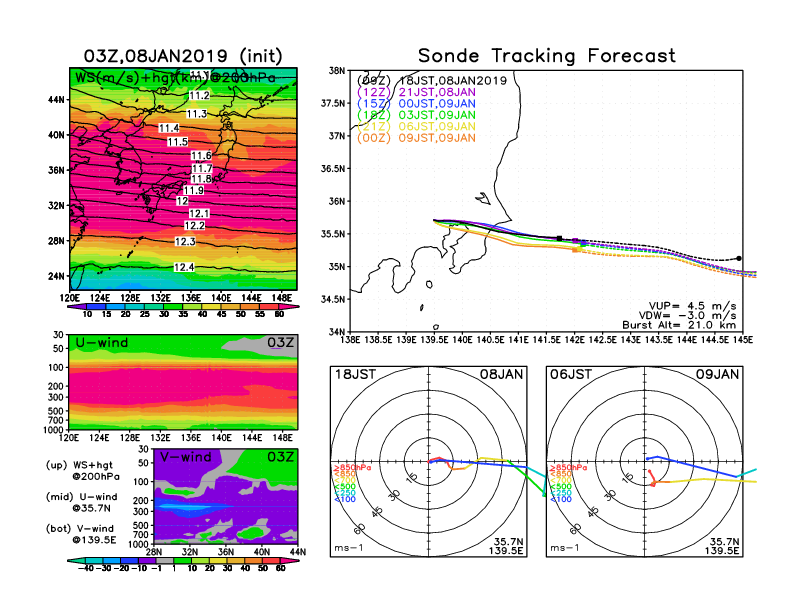Click the purple swatch left of 10 on upper colorbar
792x612 pixels.
75,307
